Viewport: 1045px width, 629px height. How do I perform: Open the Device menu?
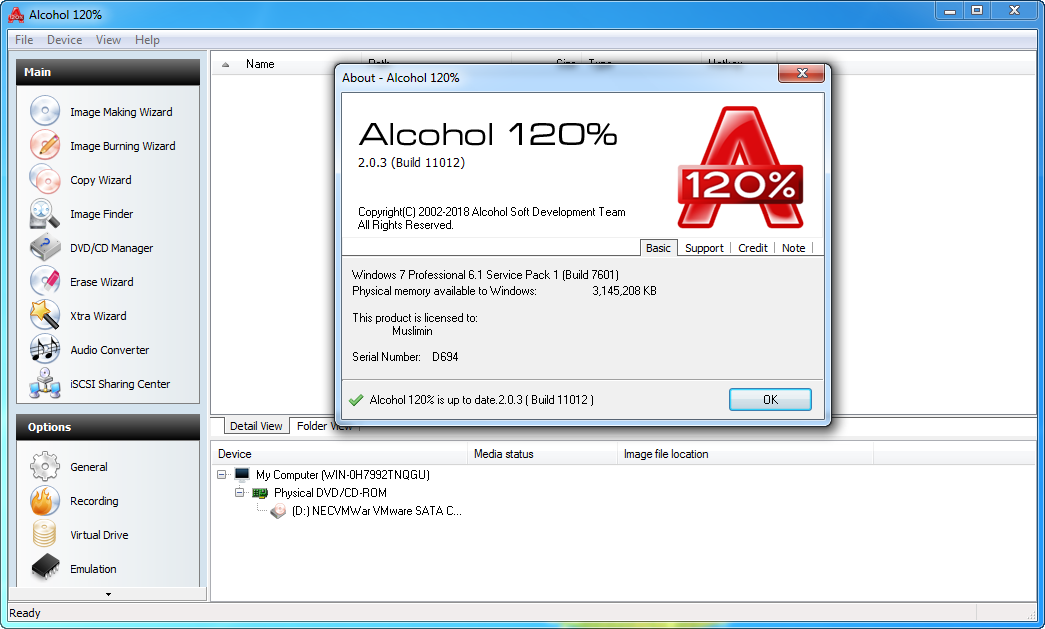point(65,40)
